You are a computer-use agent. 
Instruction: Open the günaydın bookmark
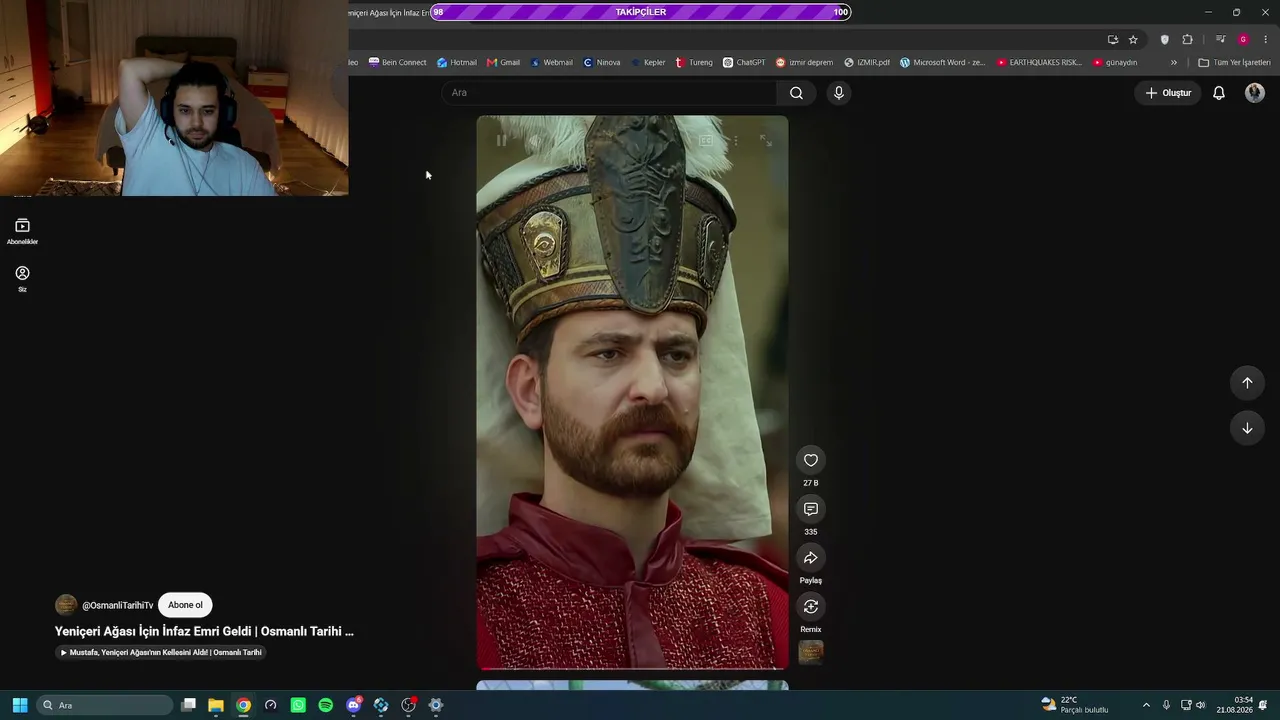point(1115,62)
